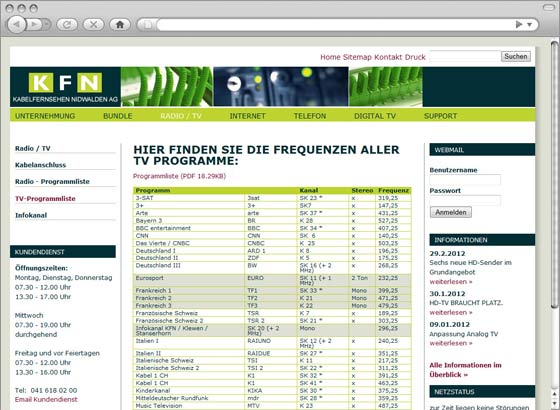
Task: Click the KFN logo
Action: [65, 87]
